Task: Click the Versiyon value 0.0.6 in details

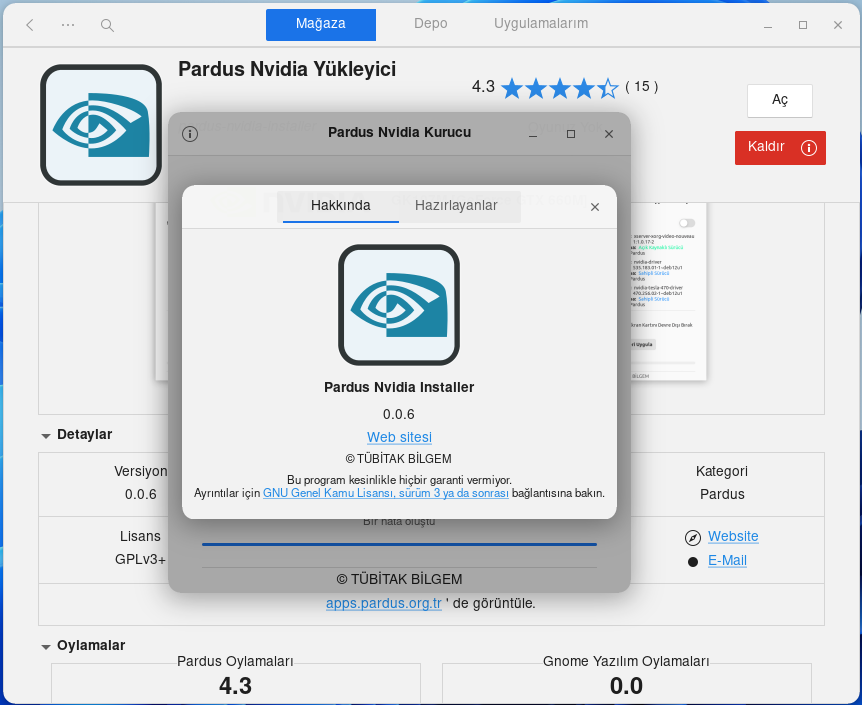Action: (141, 494)
